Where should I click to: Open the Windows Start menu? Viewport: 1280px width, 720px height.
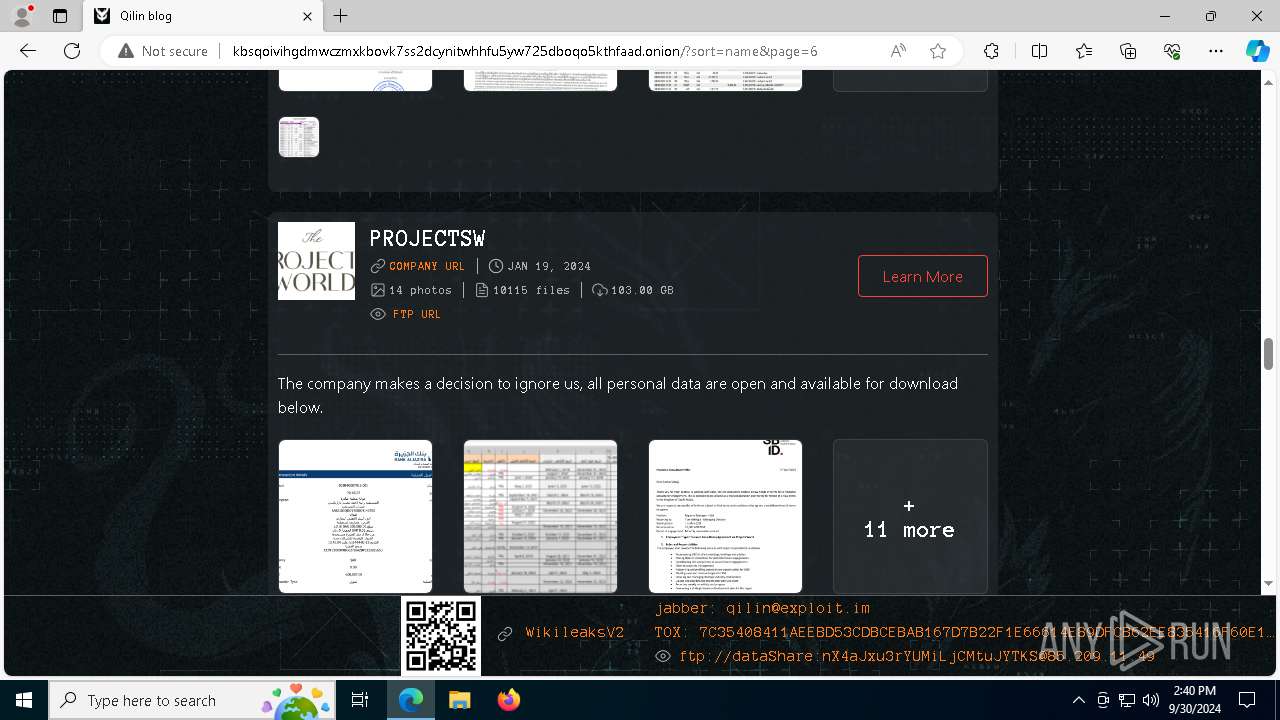pyautogui.click(x=24, y=700)
